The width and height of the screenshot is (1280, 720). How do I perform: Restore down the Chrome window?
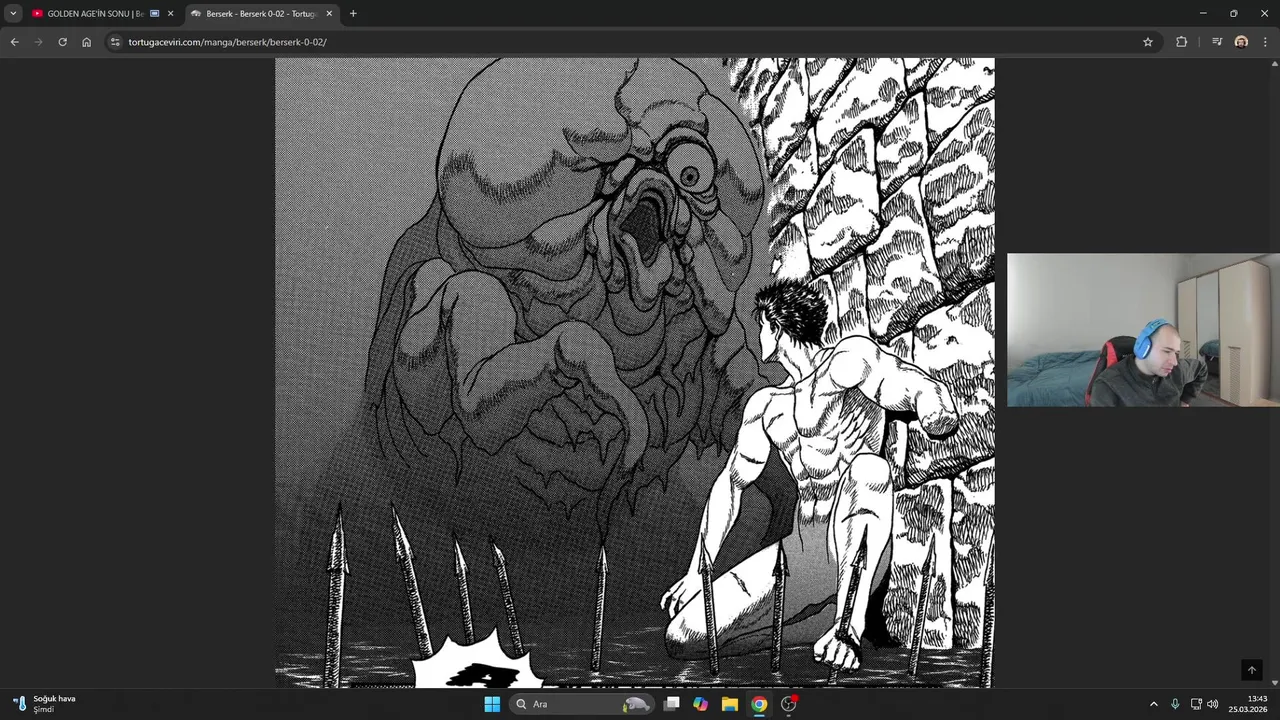1234,14
